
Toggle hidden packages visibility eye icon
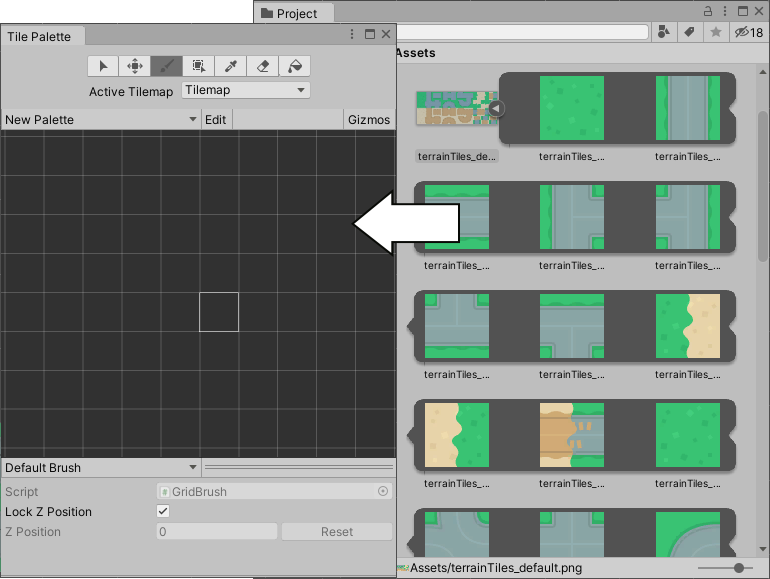point(749,33)
